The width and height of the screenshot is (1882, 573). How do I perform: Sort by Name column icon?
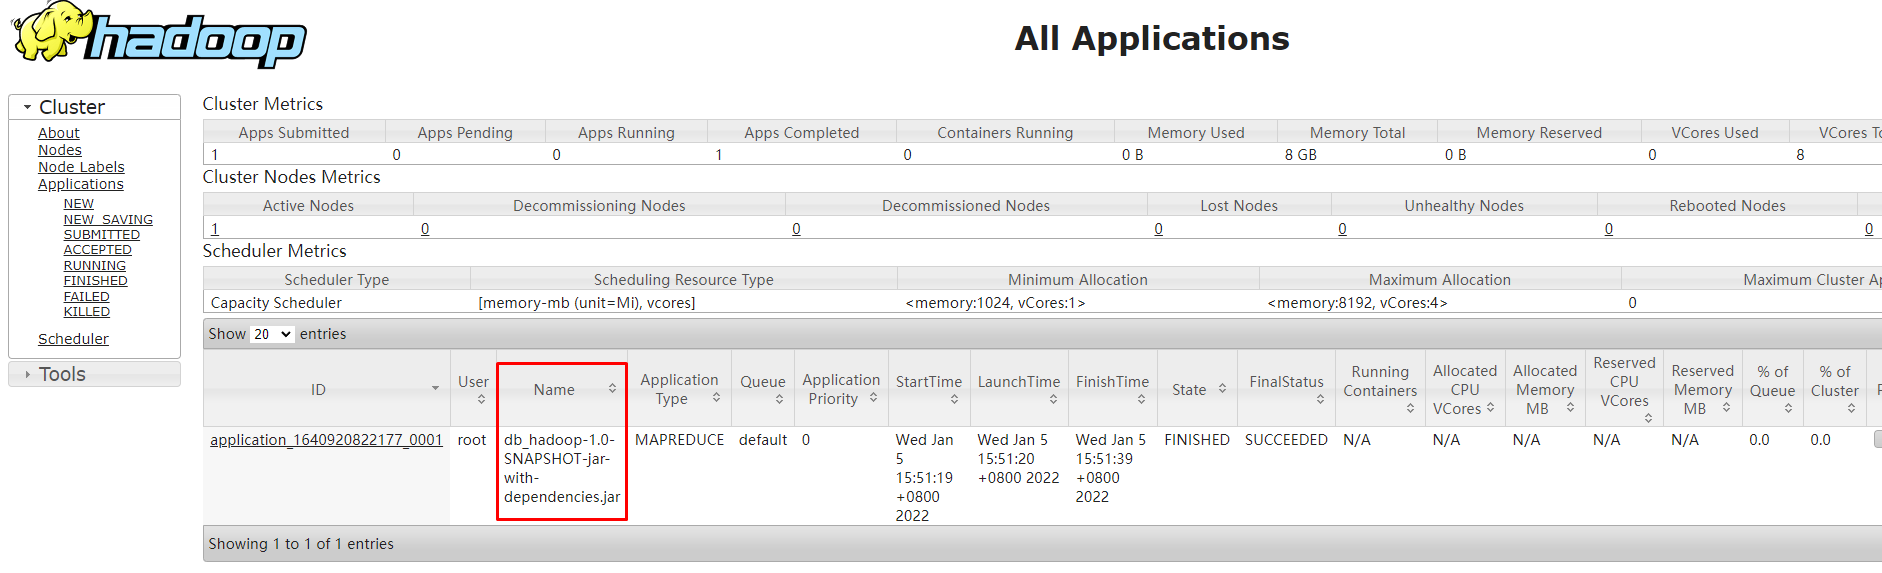pos(612,388)
